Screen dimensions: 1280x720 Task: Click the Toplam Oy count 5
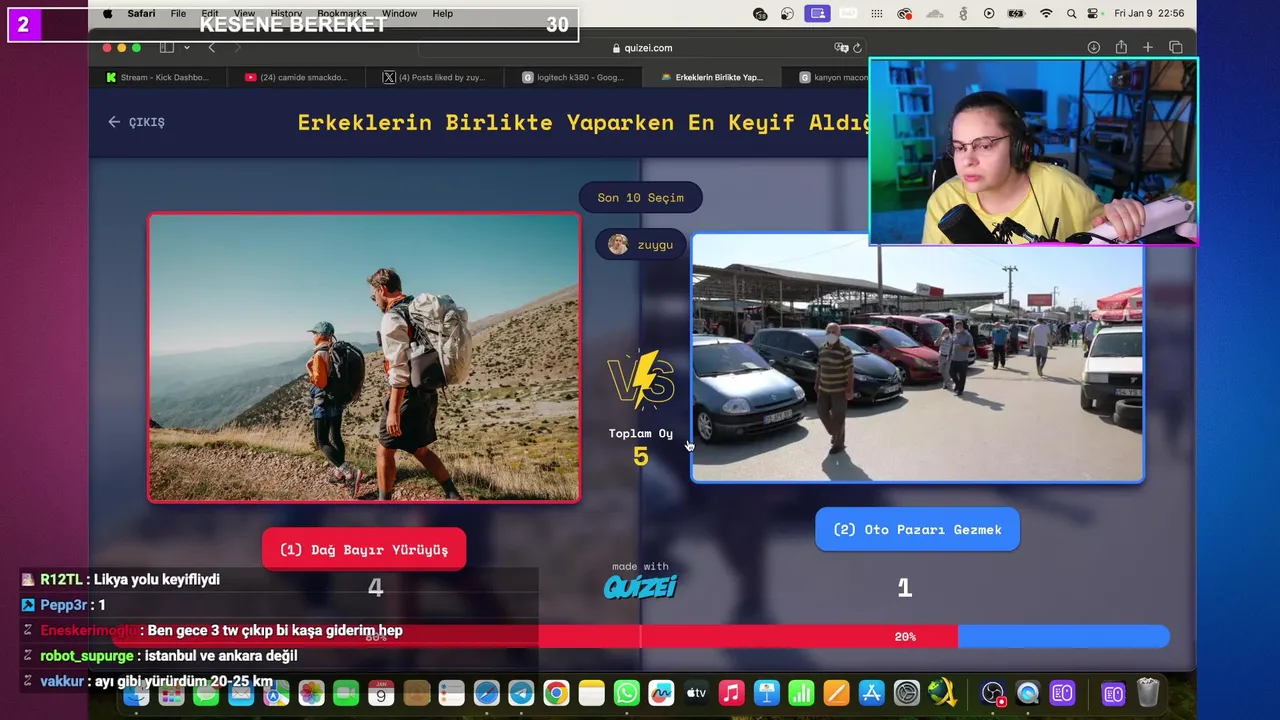641,457
